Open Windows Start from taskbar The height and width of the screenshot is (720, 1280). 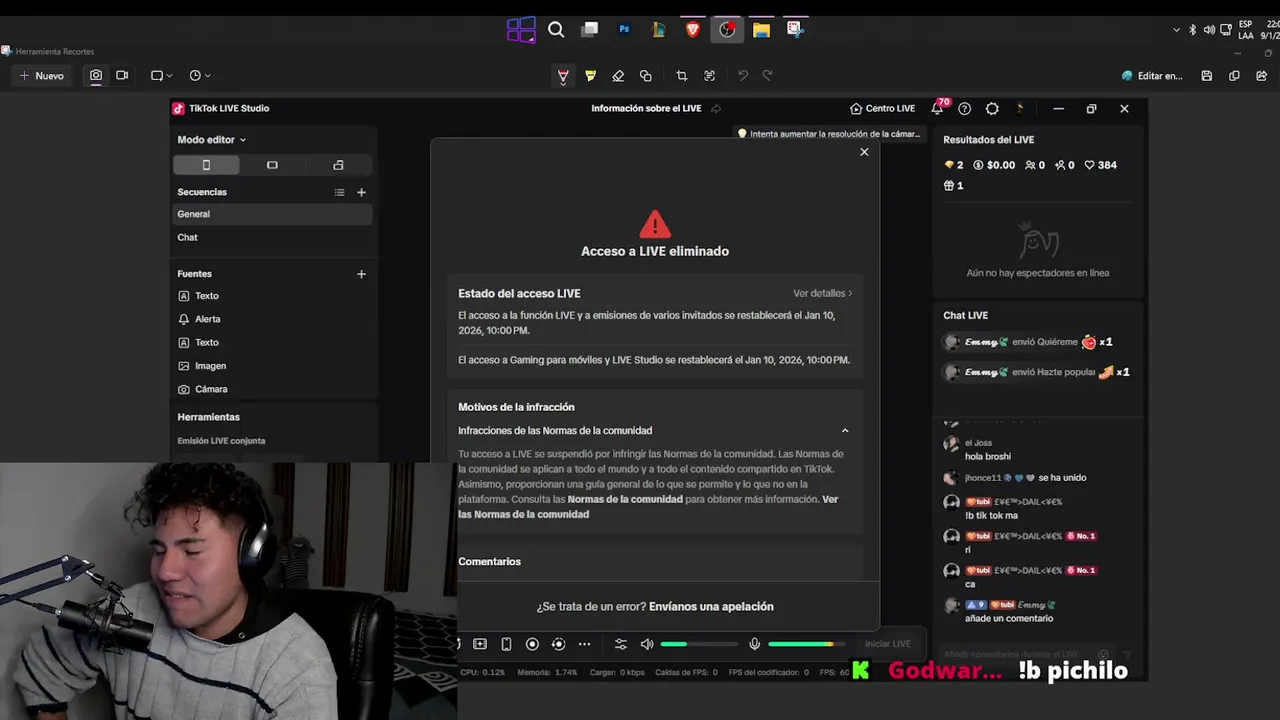[521, 30]
